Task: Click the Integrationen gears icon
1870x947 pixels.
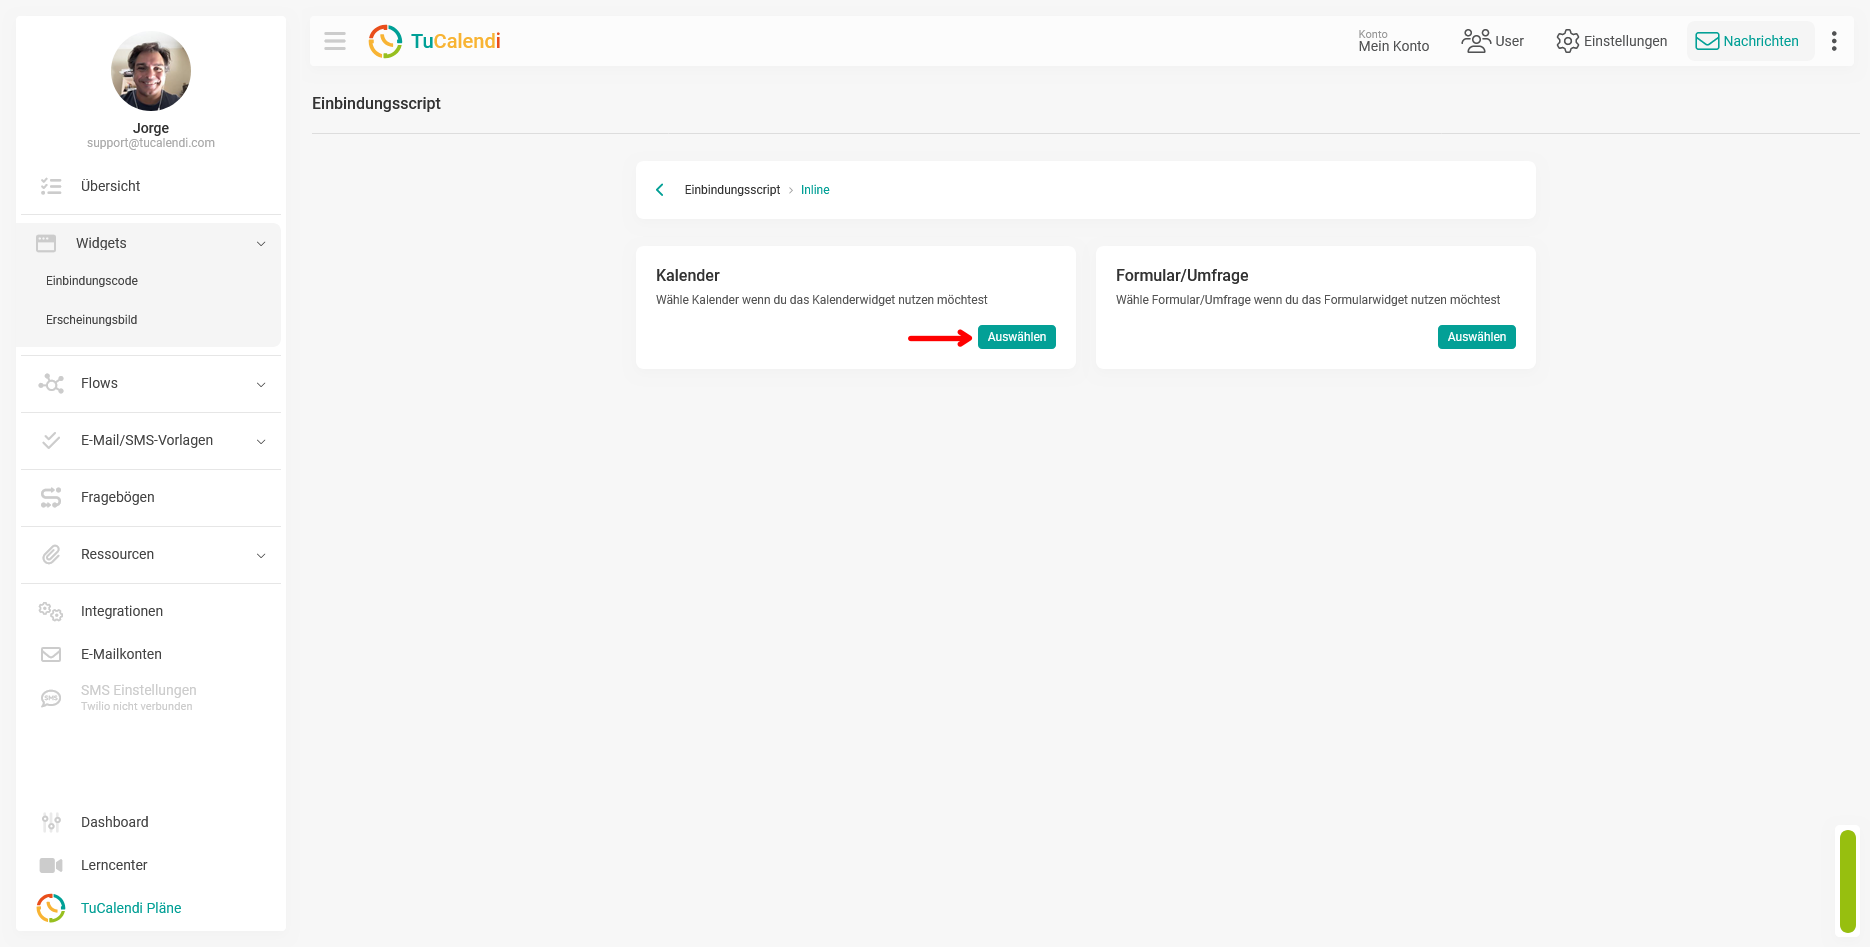Action: (x=51, y=611)
